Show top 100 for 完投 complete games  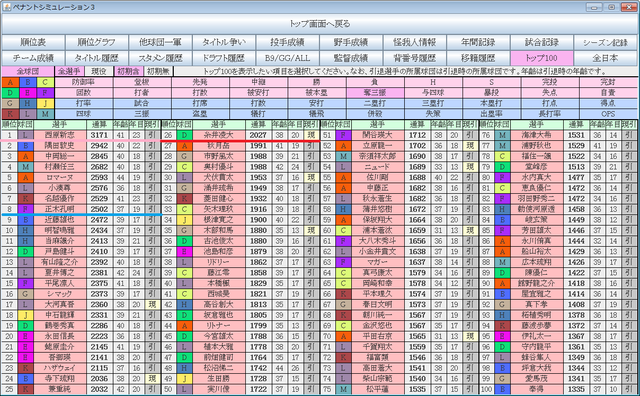(x=550, y=82)
